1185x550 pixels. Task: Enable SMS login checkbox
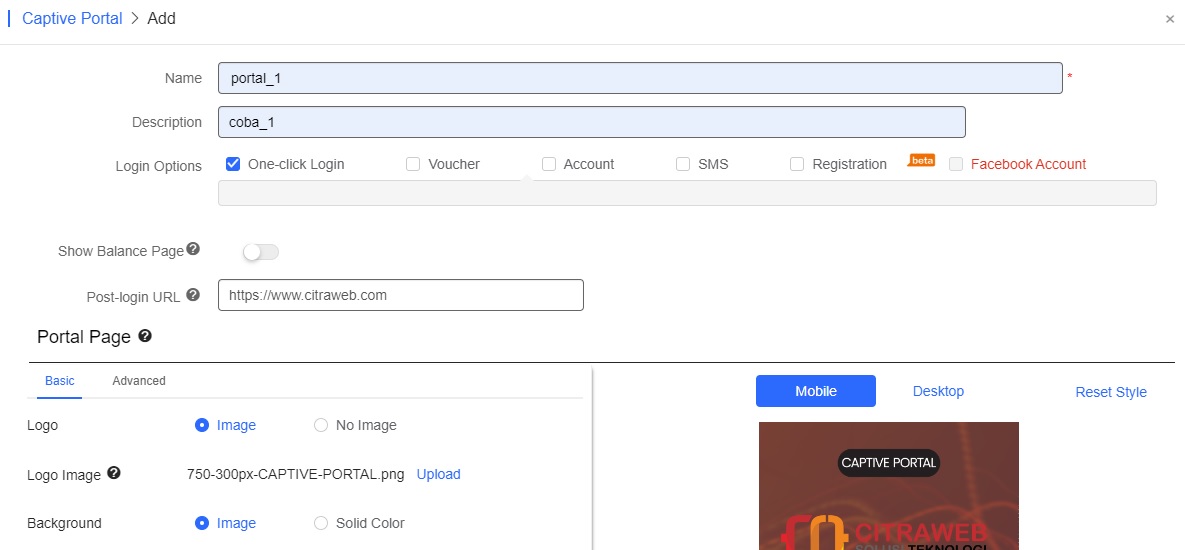(683, 164)
